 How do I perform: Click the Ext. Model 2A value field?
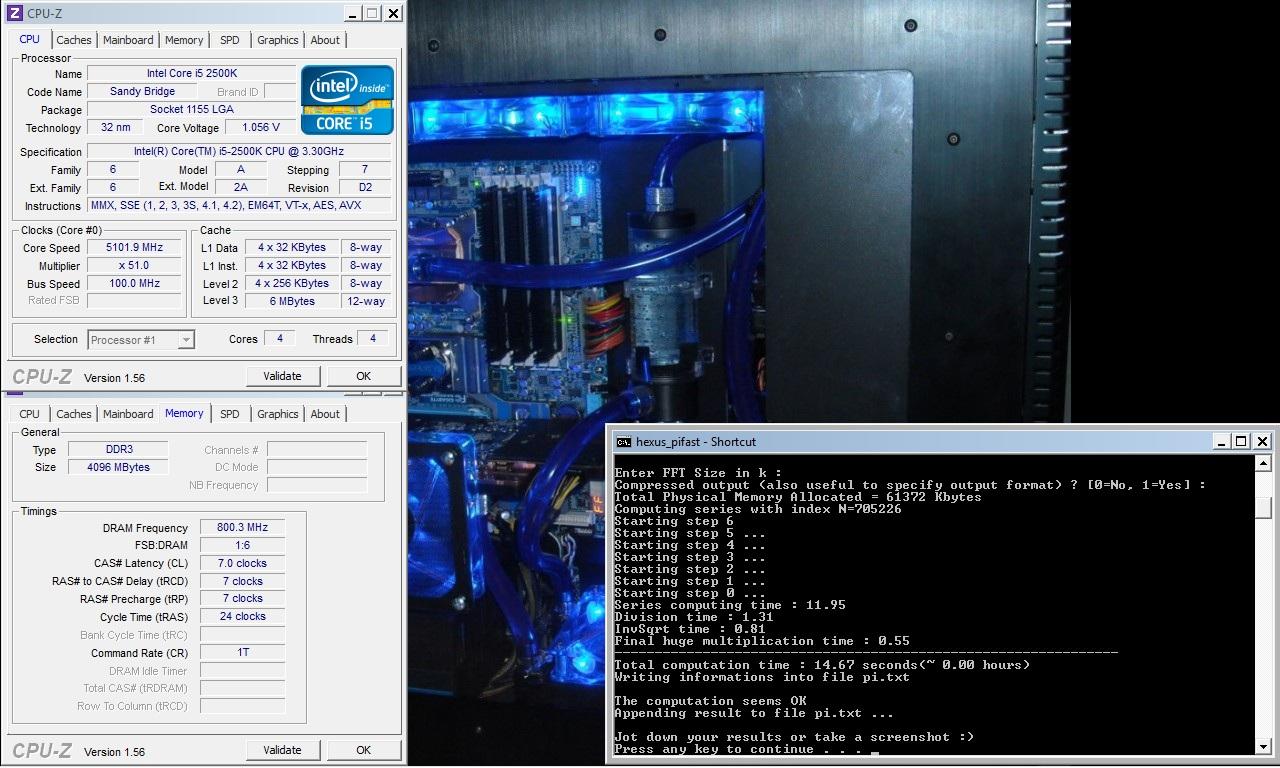(x=240, y=187)
